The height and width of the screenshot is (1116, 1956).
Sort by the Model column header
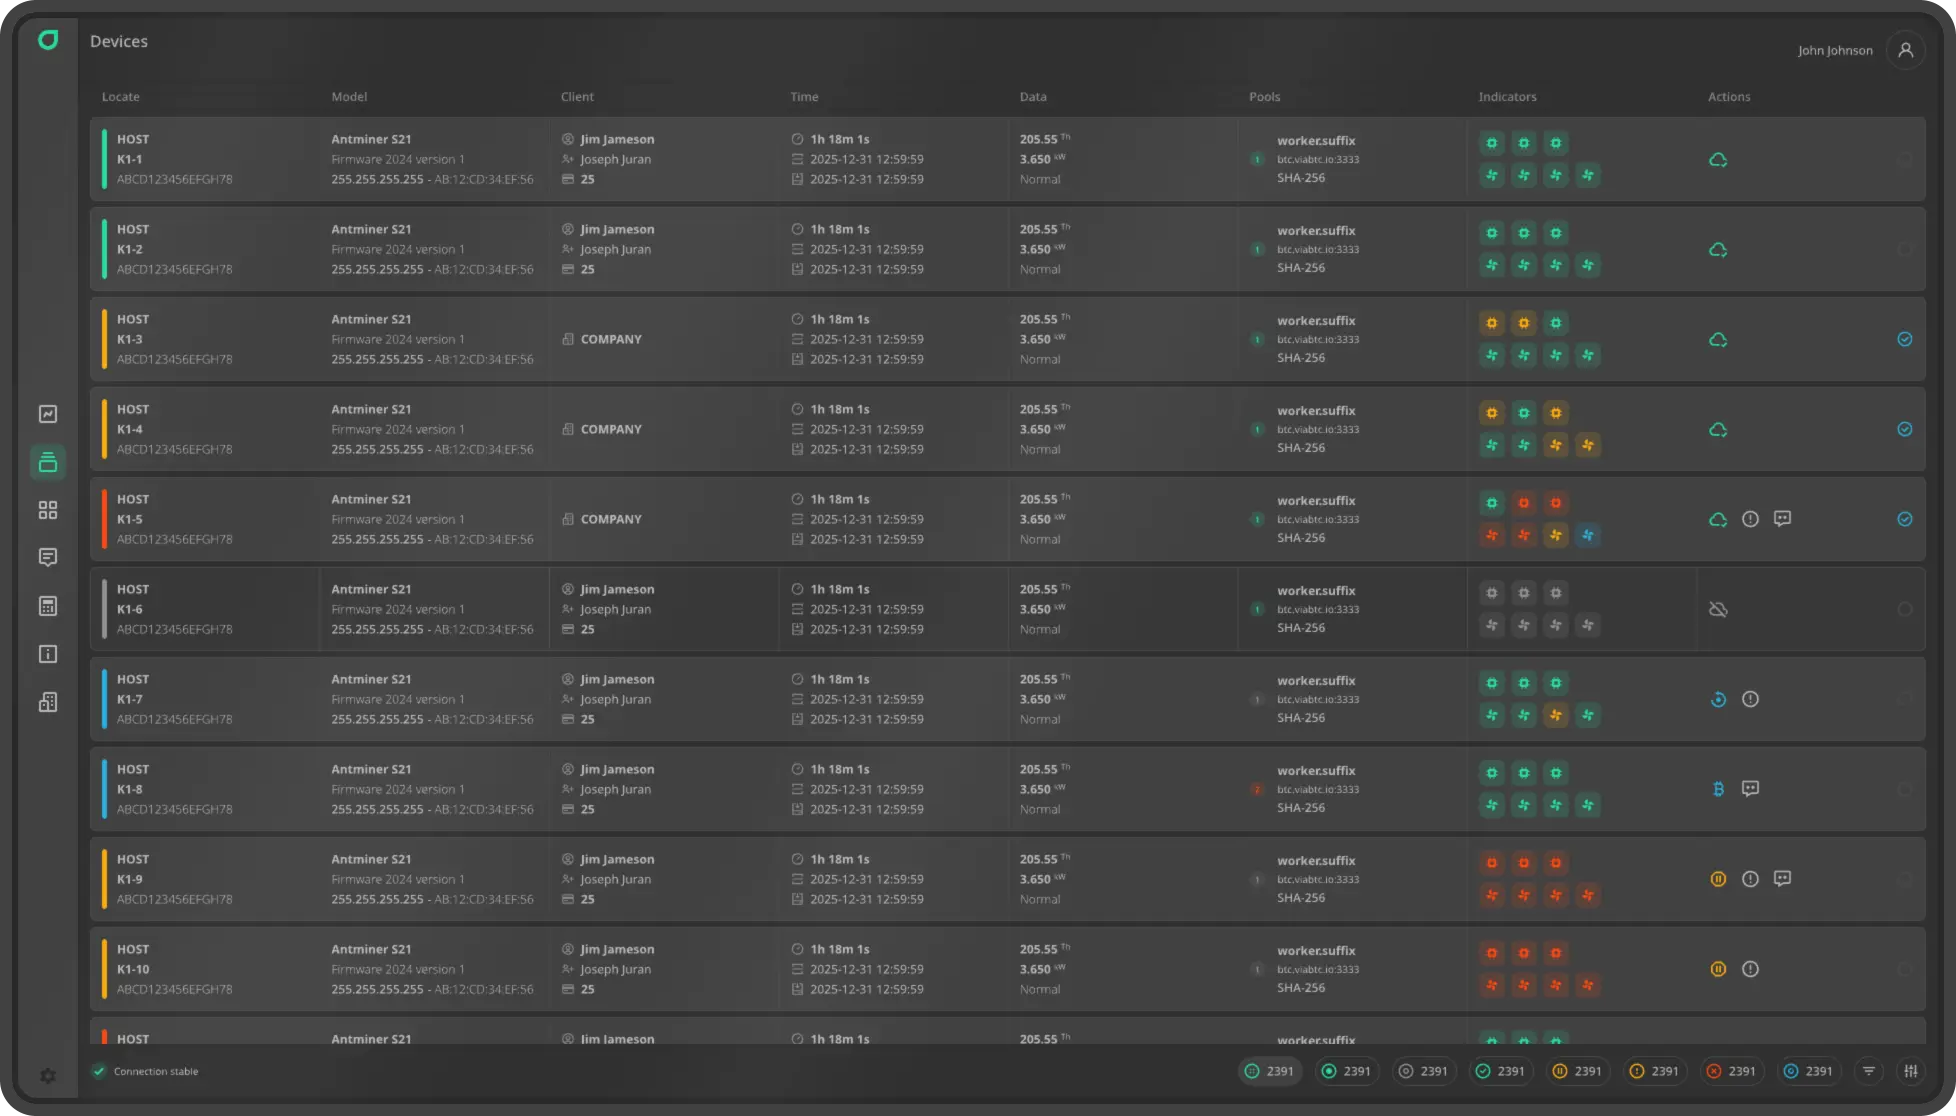(x=349, y=97)
